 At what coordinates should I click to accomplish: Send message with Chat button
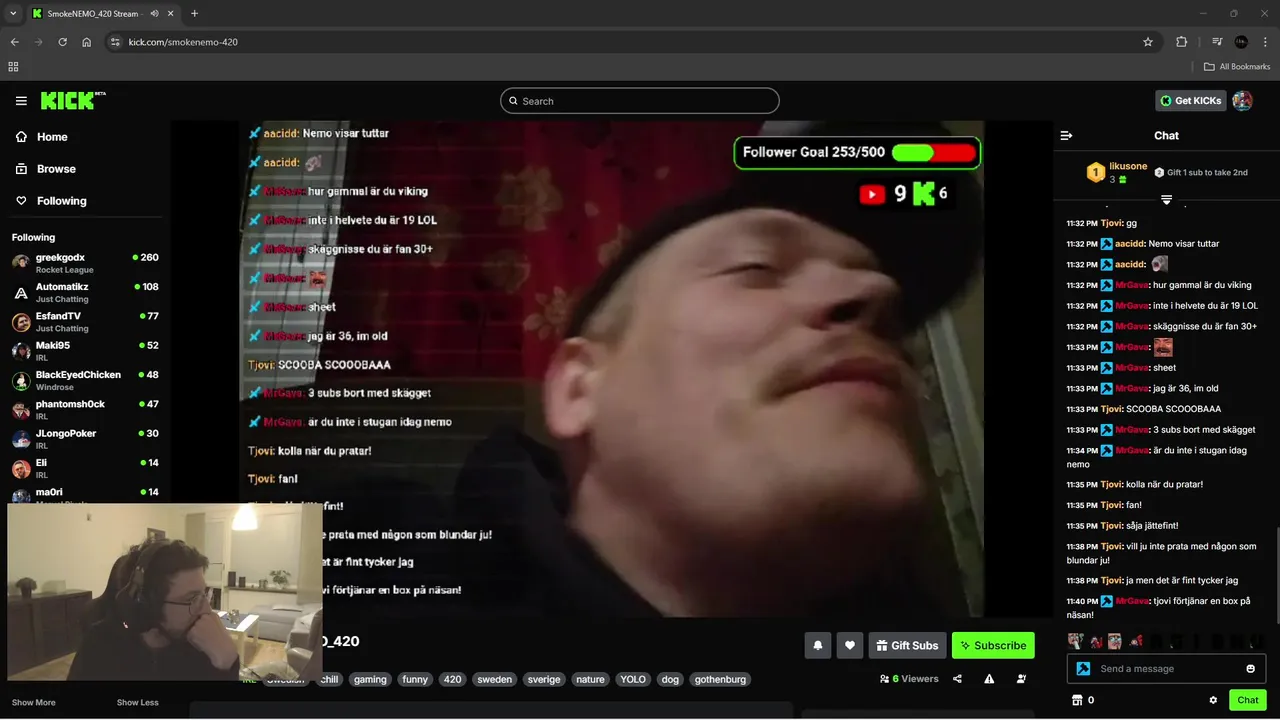(1248, 700)
